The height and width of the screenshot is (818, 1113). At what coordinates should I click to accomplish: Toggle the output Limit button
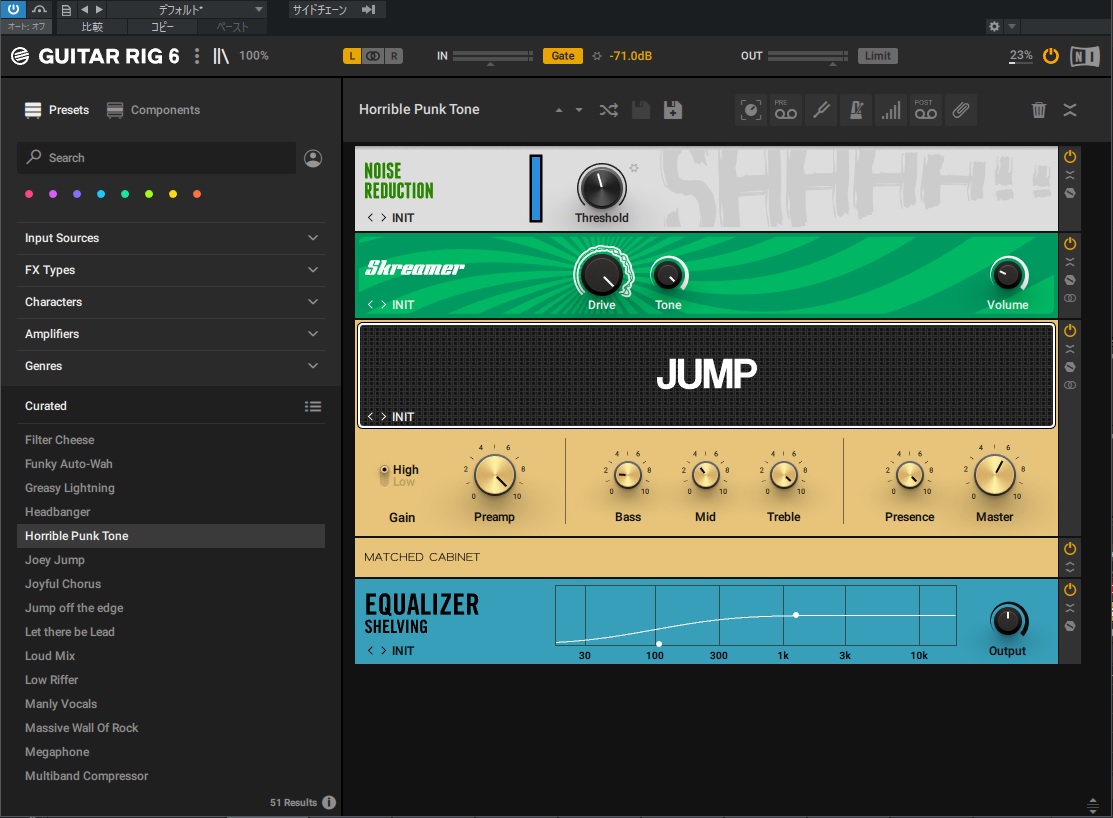(x=877, y=56)
